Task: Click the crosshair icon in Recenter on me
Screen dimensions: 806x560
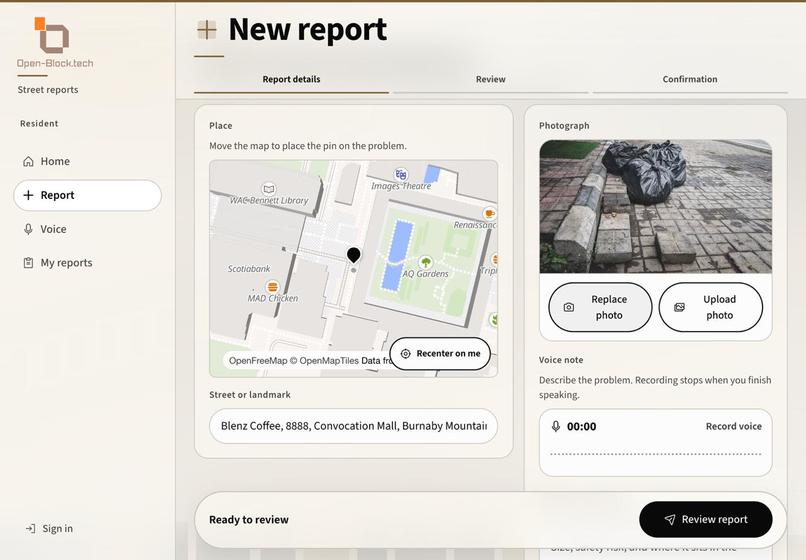Action: 406,354
